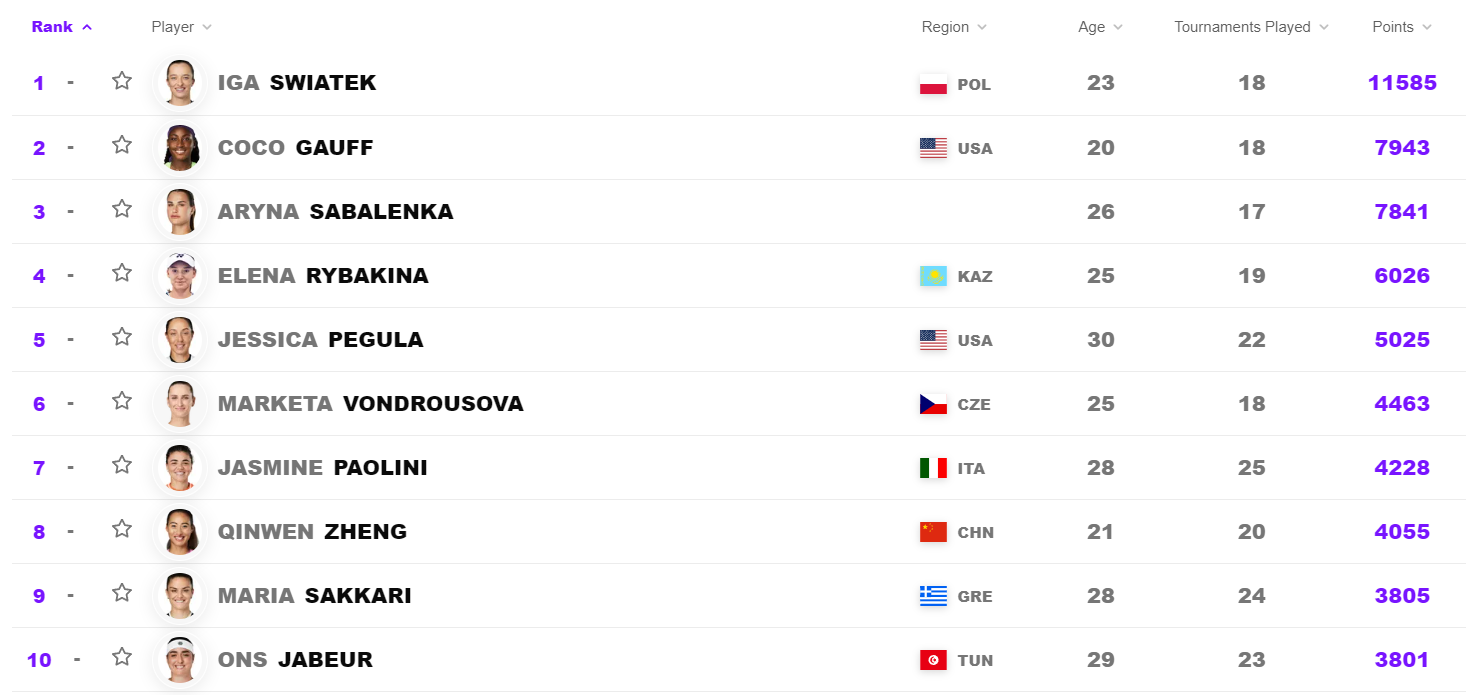Open the Region column dropdown
Image resolution: width=1466 pixels, height=695 pixels.
click(981, 27)
